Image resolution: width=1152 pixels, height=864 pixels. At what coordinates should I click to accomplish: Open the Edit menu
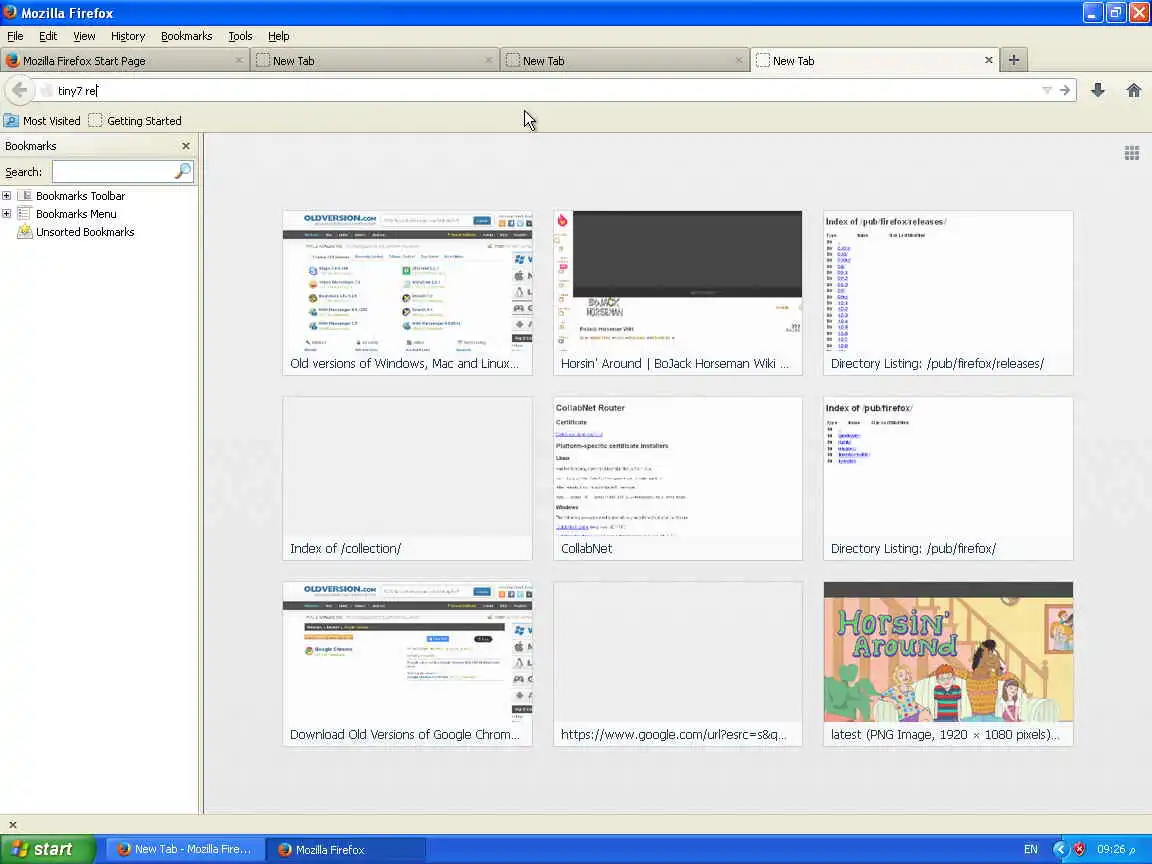coord(48,36)
